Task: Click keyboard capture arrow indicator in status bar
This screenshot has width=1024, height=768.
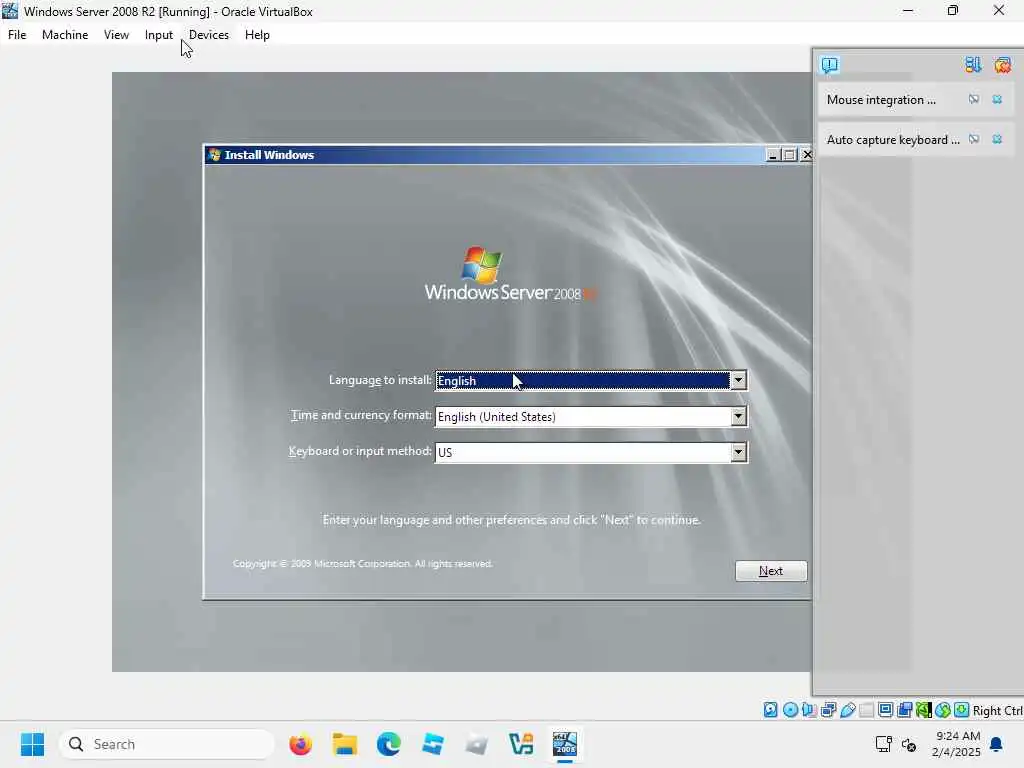Action: (x=961, y=710)
